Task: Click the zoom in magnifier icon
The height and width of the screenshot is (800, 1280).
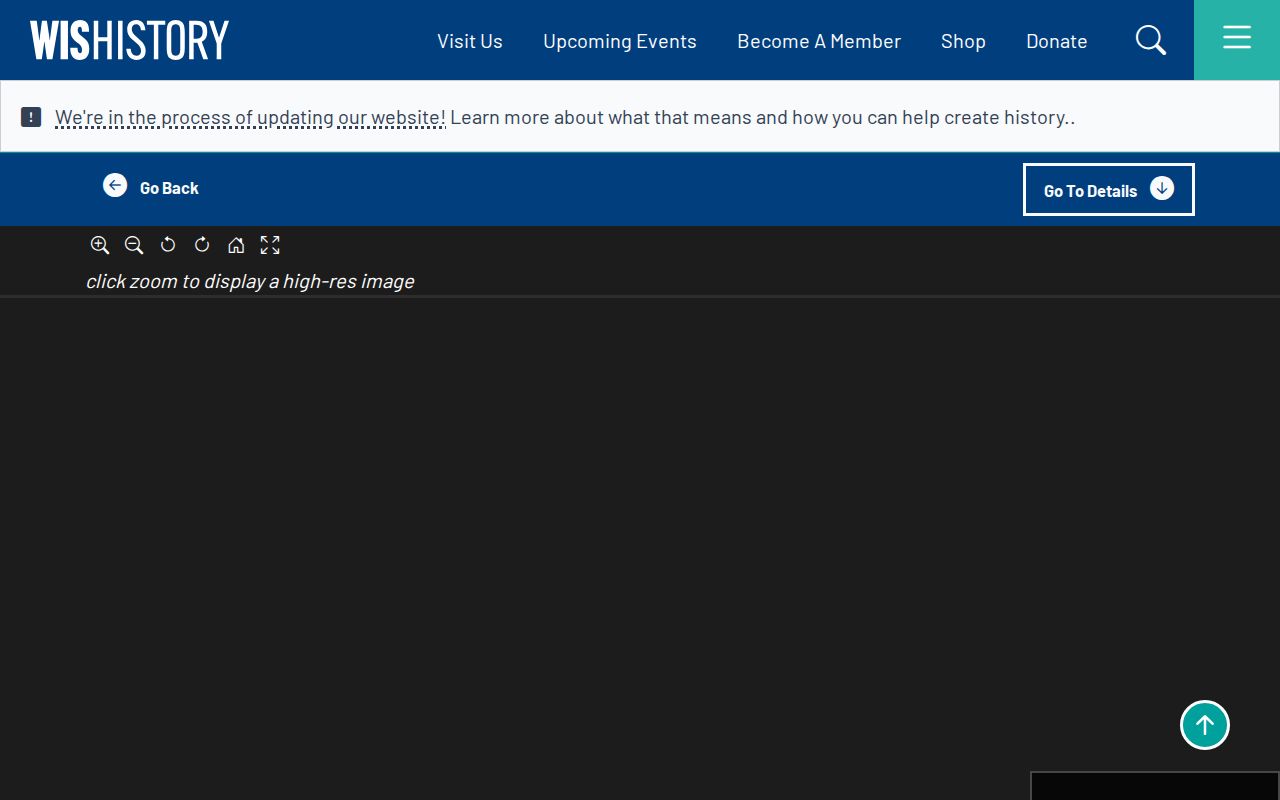Action: pyautogui.click(x=100, y=245)
